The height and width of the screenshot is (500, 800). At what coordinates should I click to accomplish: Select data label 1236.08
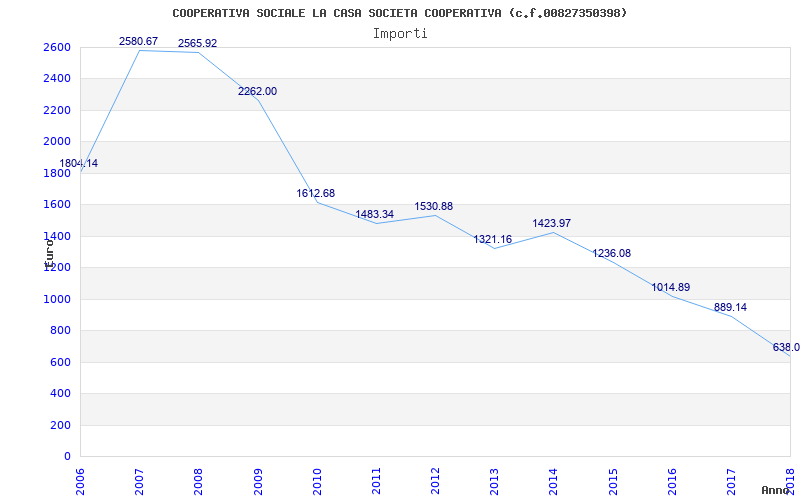611,253
